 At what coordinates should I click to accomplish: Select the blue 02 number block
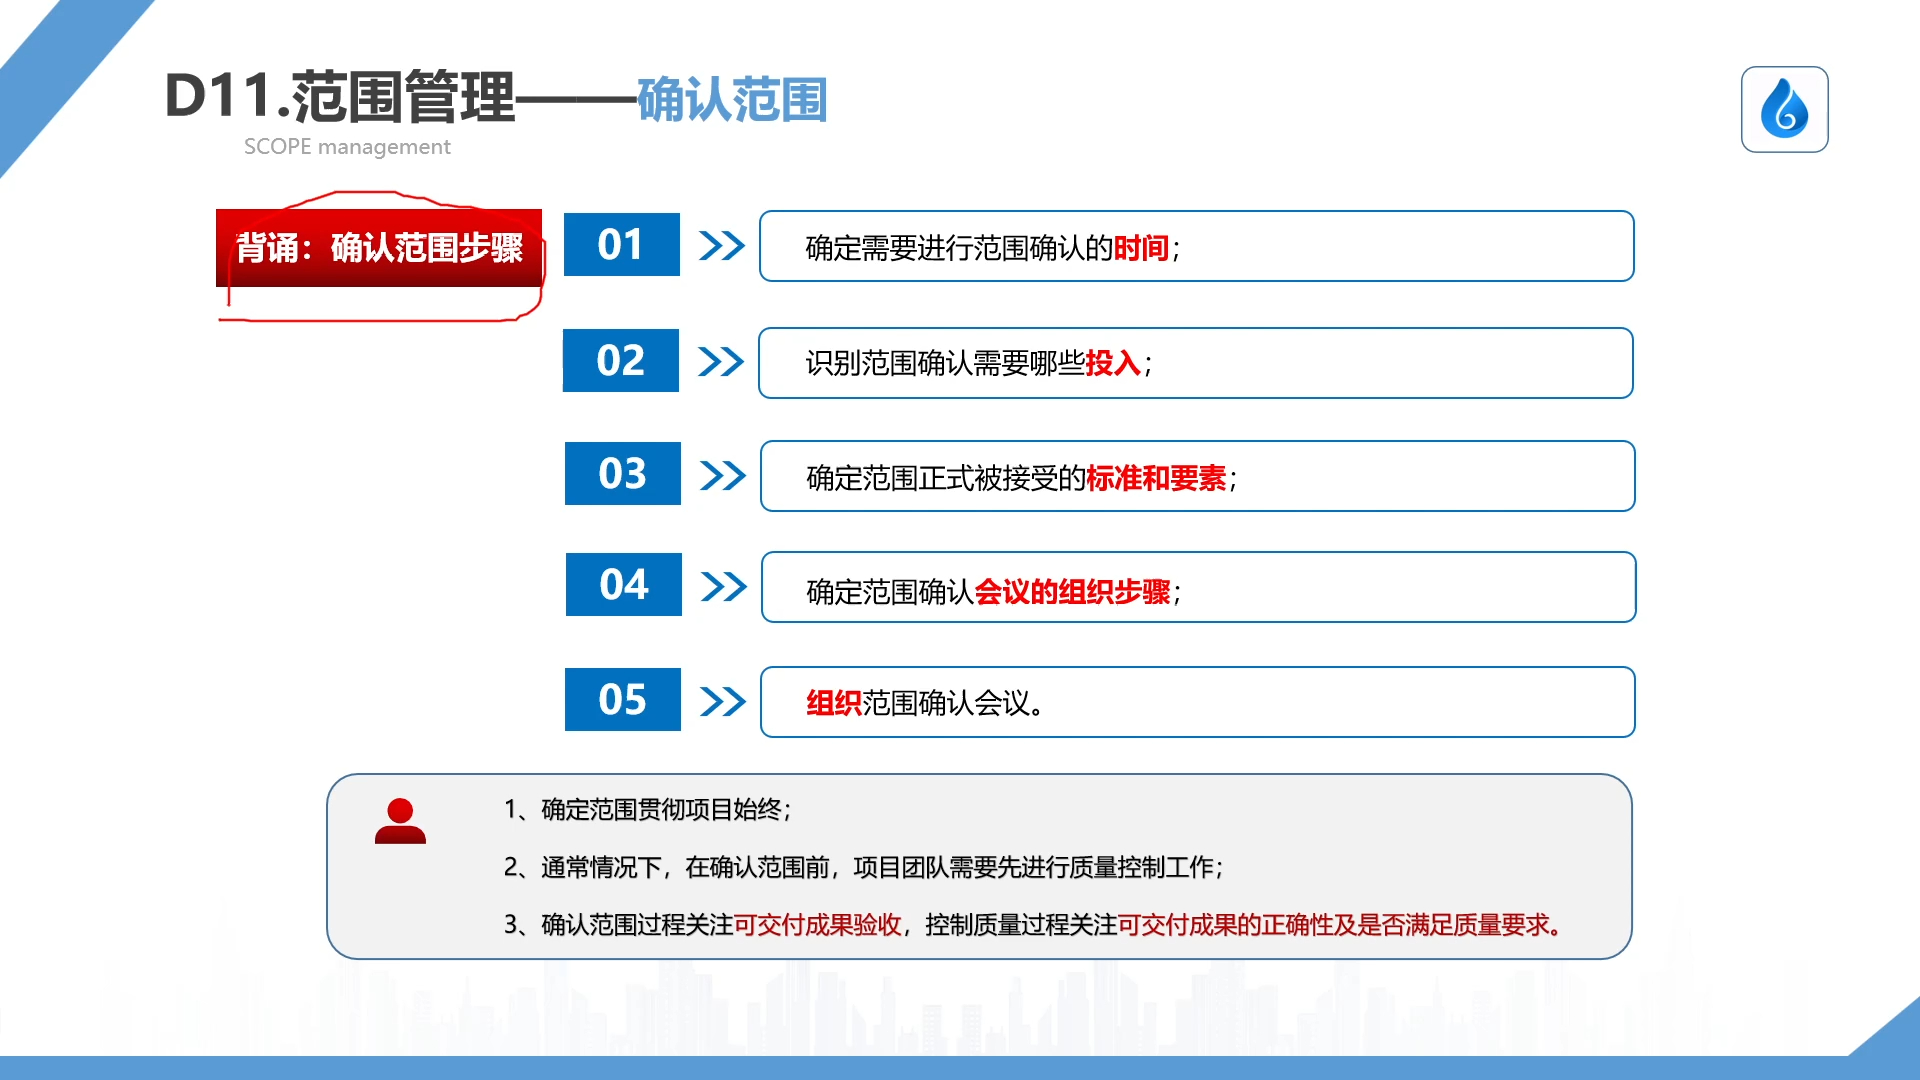(621, 360)
